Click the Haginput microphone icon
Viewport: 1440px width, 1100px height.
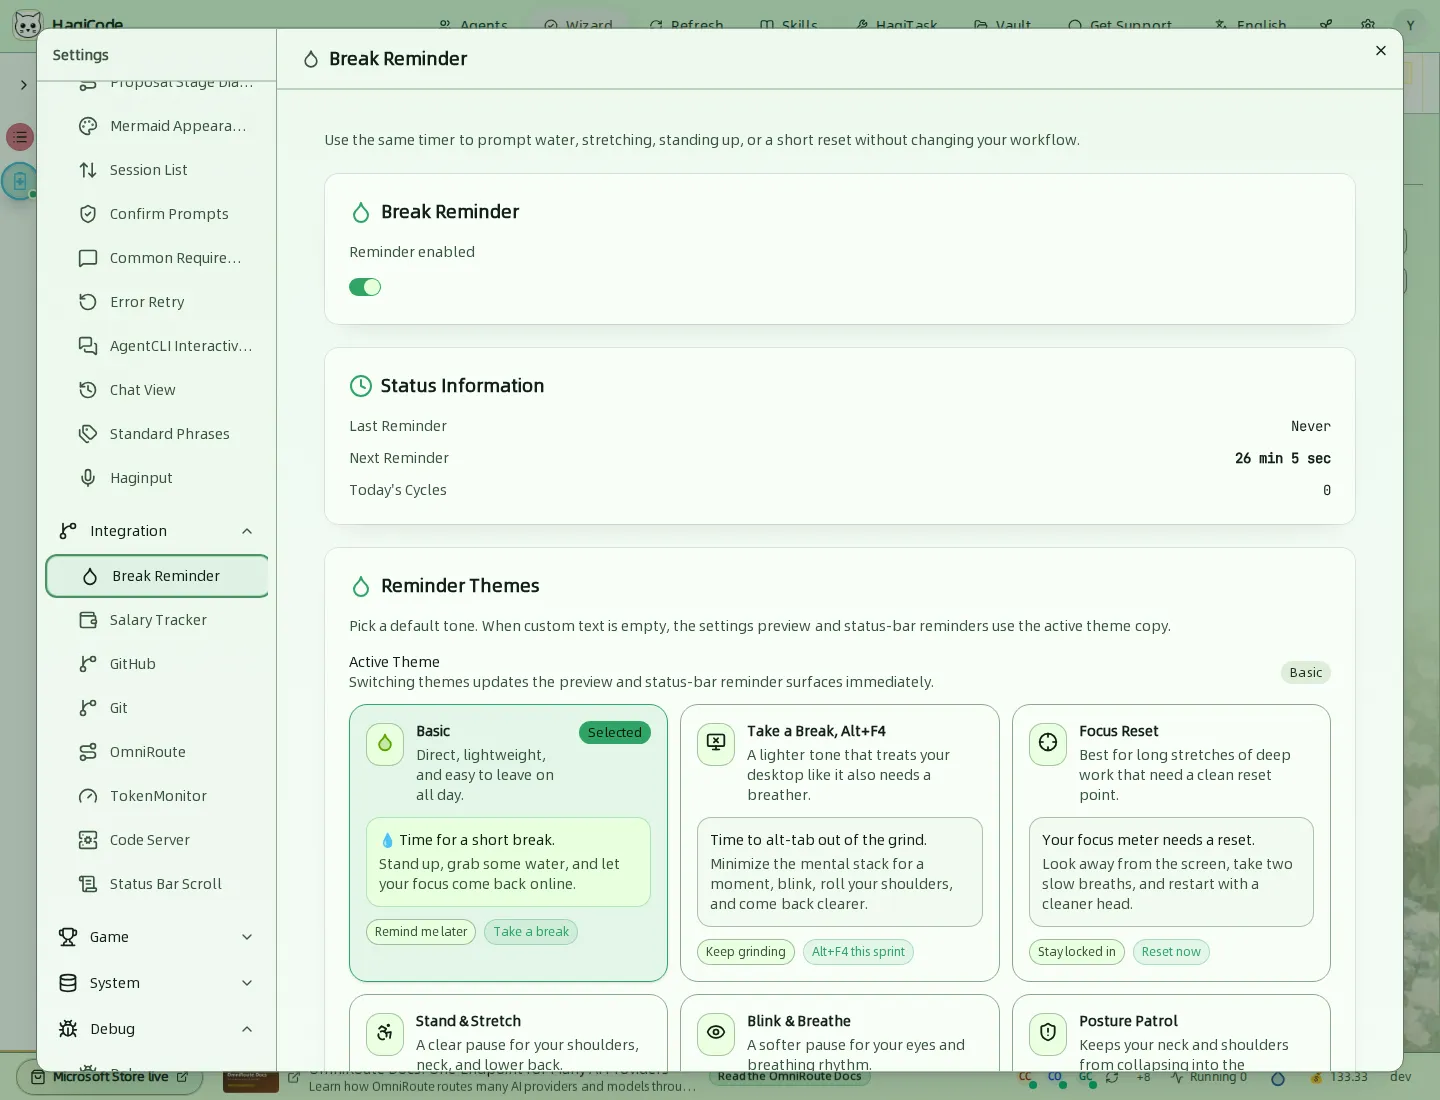click(x=88, y=478)
